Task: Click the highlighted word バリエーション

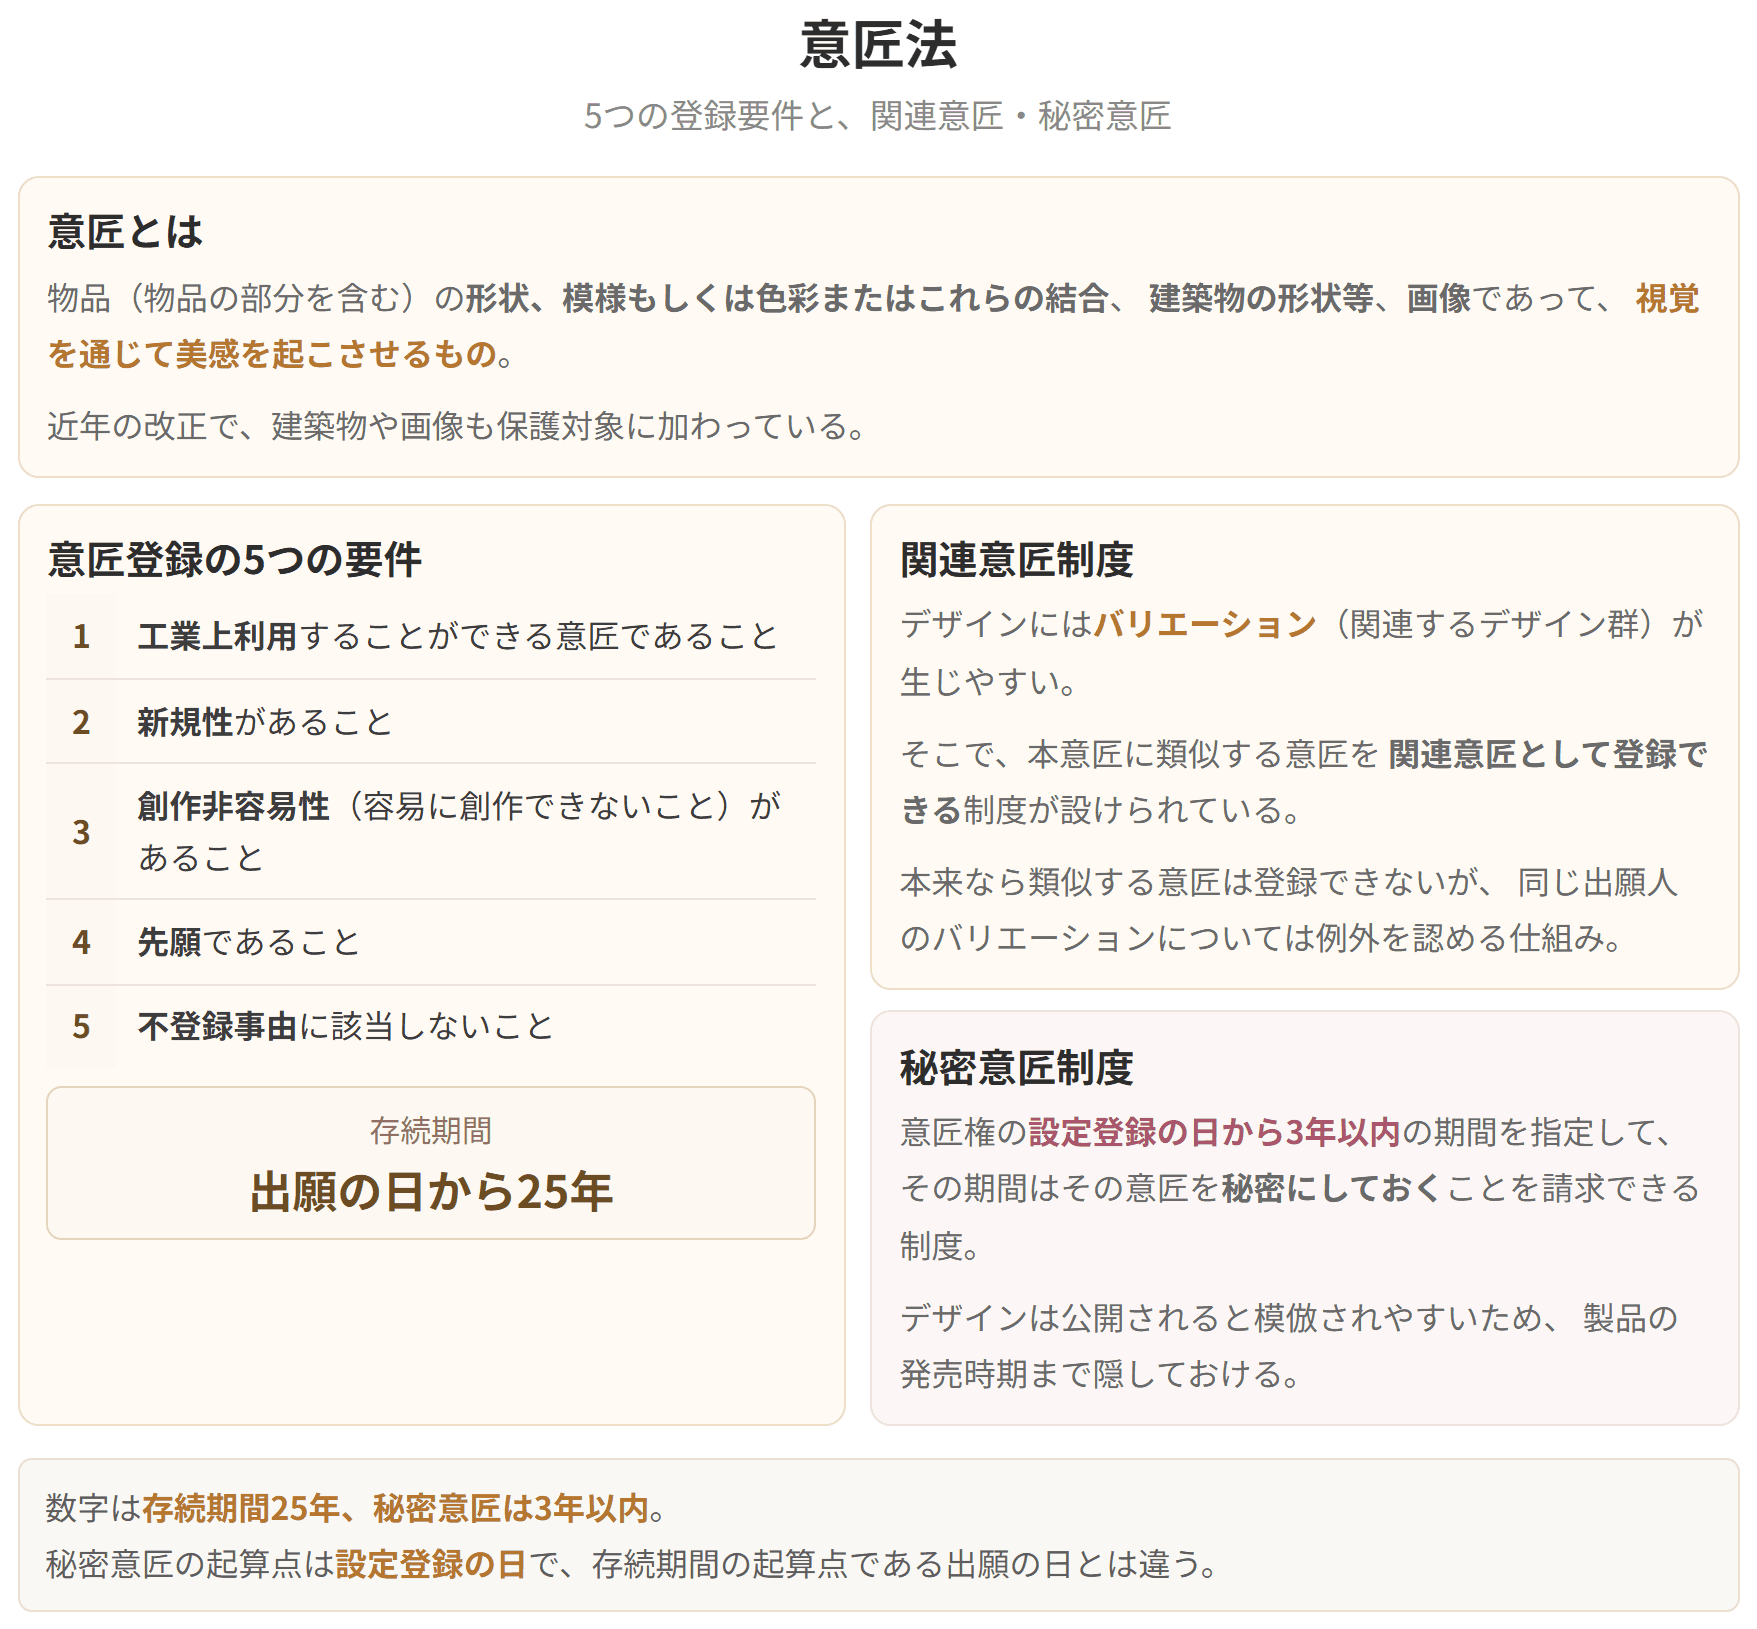Action: pos(1205,624)
